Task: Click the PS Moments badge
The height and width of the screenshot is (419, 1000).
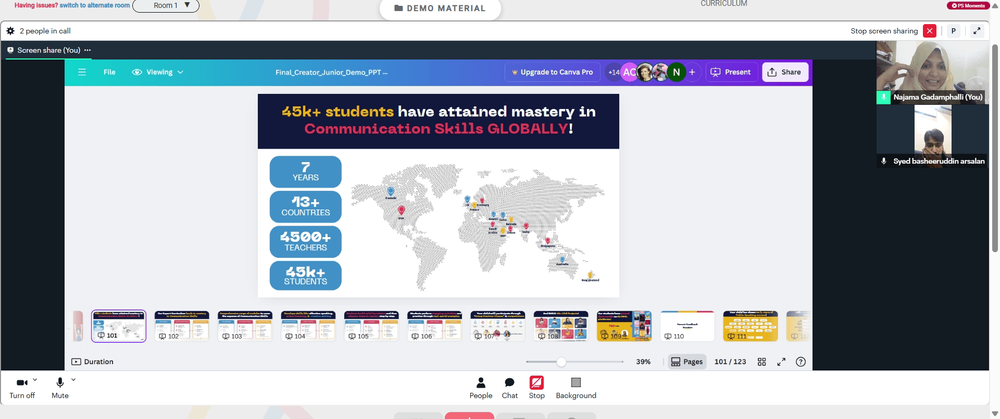Action: click(969, 5)
